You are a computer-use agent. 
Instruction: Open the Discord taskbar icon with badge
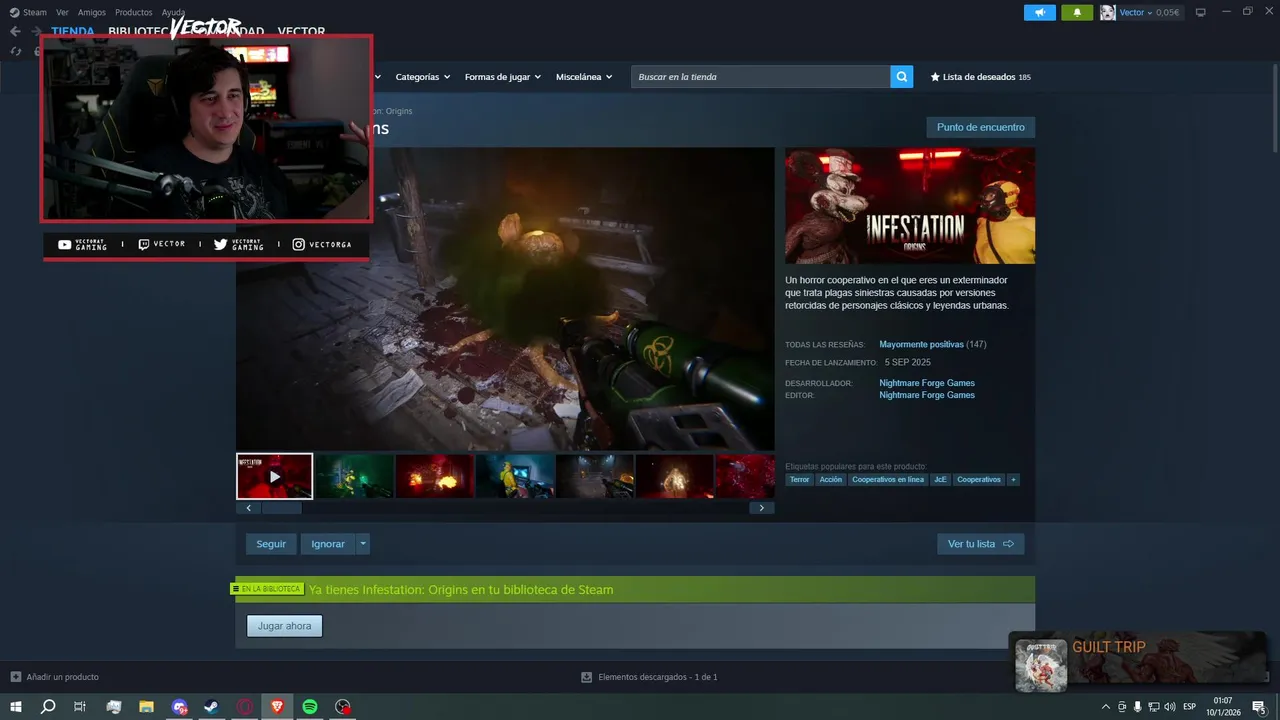coord(179,707)
